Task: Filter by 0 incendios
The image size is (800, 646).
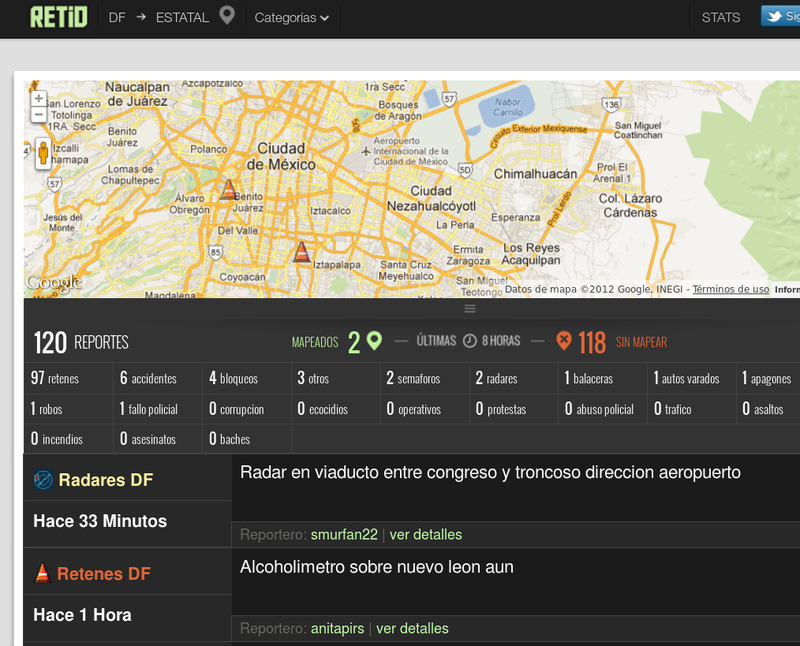Action: coord(68,438)
